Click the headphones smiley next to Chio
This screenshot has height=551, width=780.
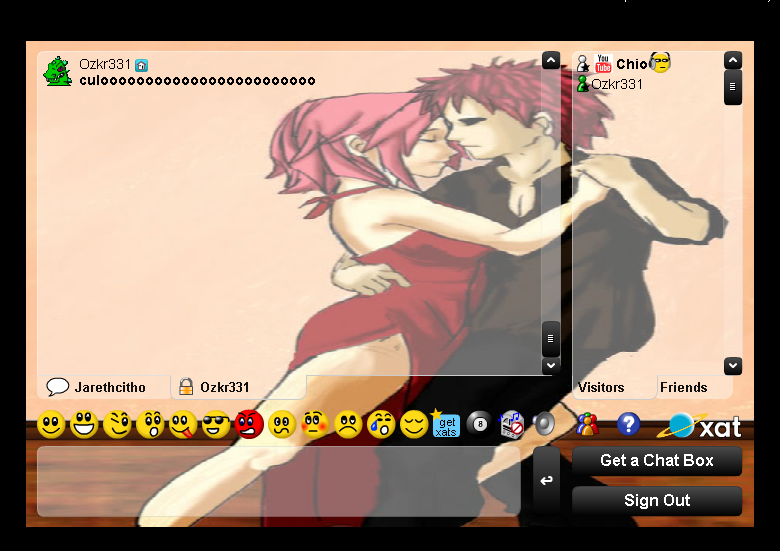(x=660, y=62)
